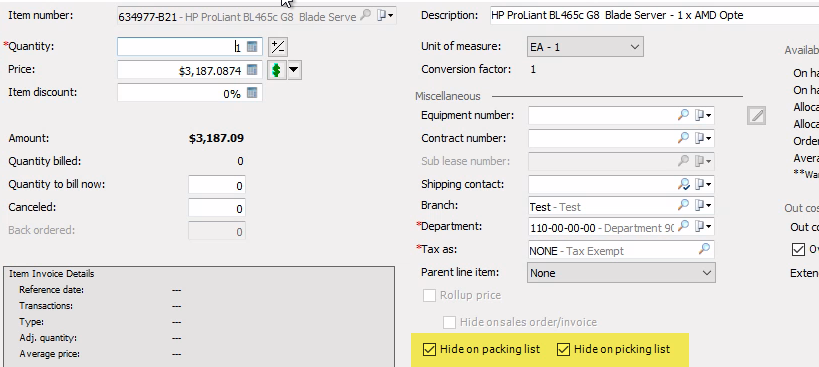Open Parent line item dropdown

click(x=621, y=273)
